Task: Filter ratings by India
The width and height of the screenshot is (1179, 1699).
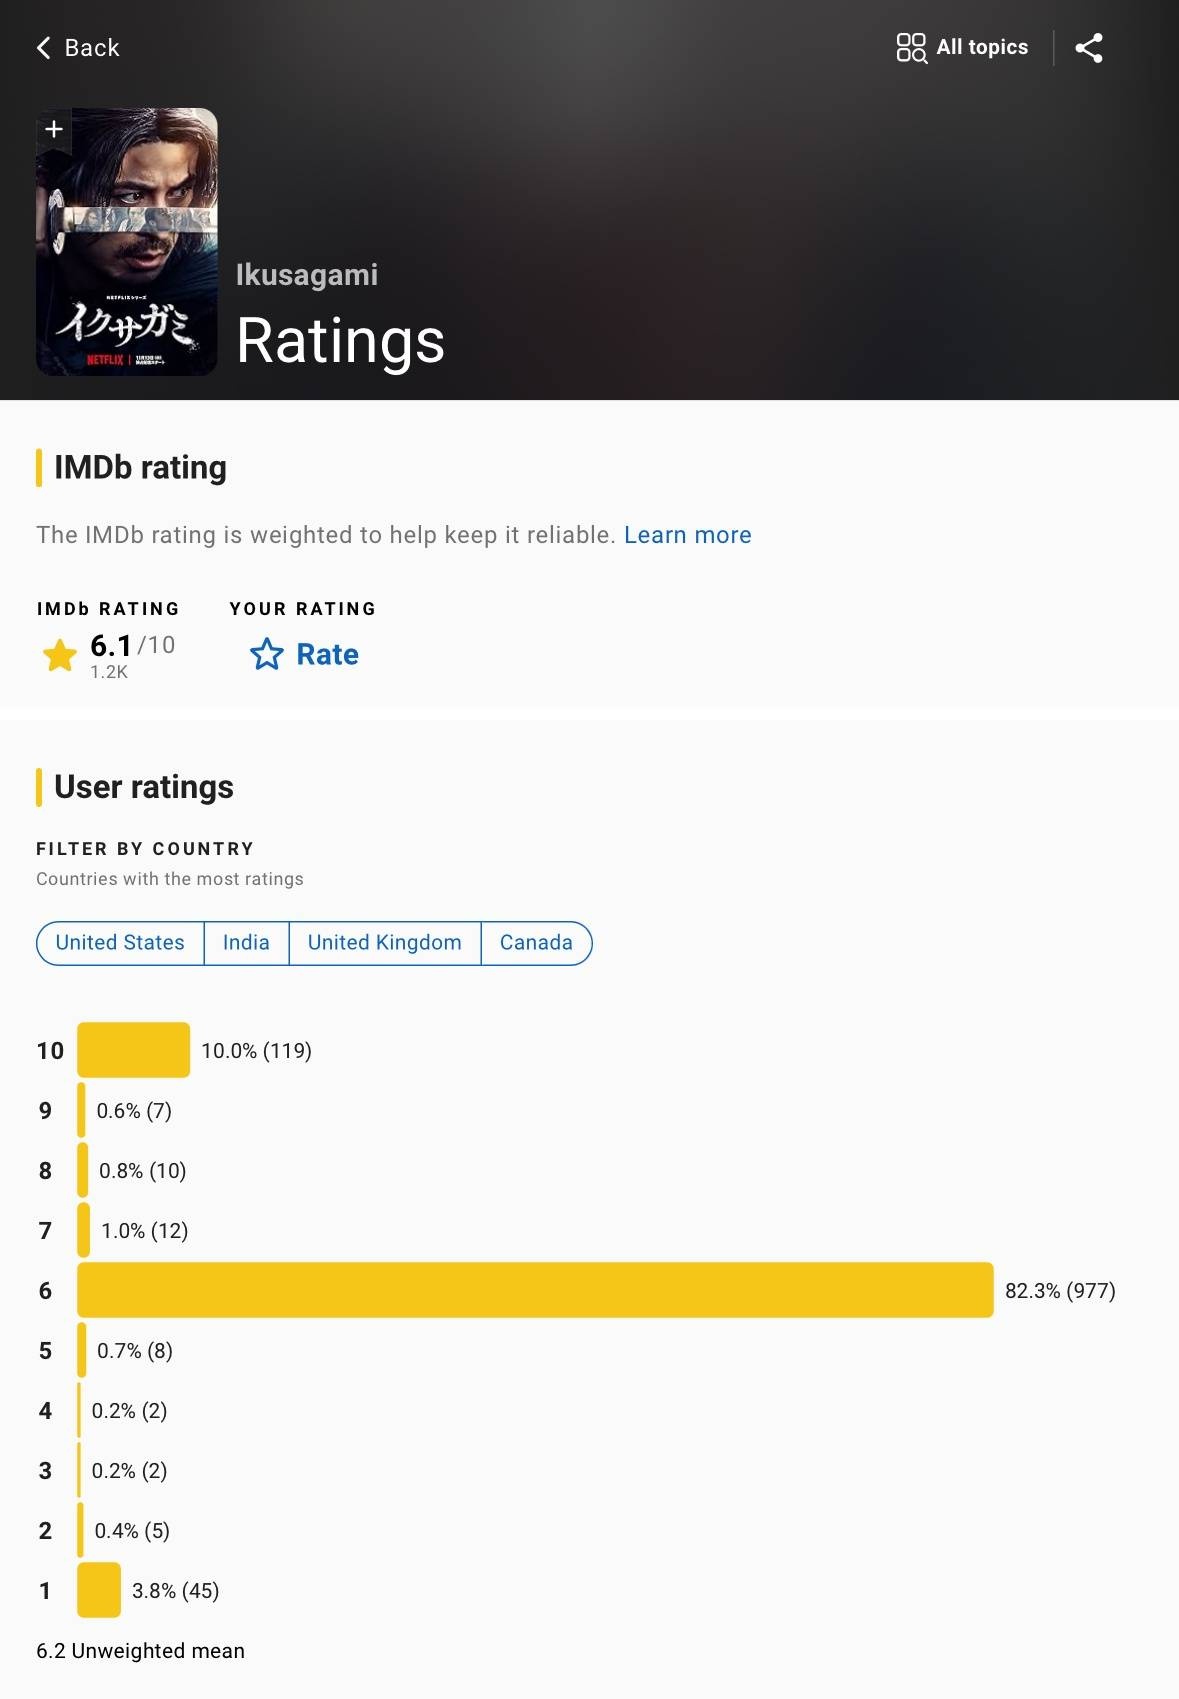Action: coord(246,943)
